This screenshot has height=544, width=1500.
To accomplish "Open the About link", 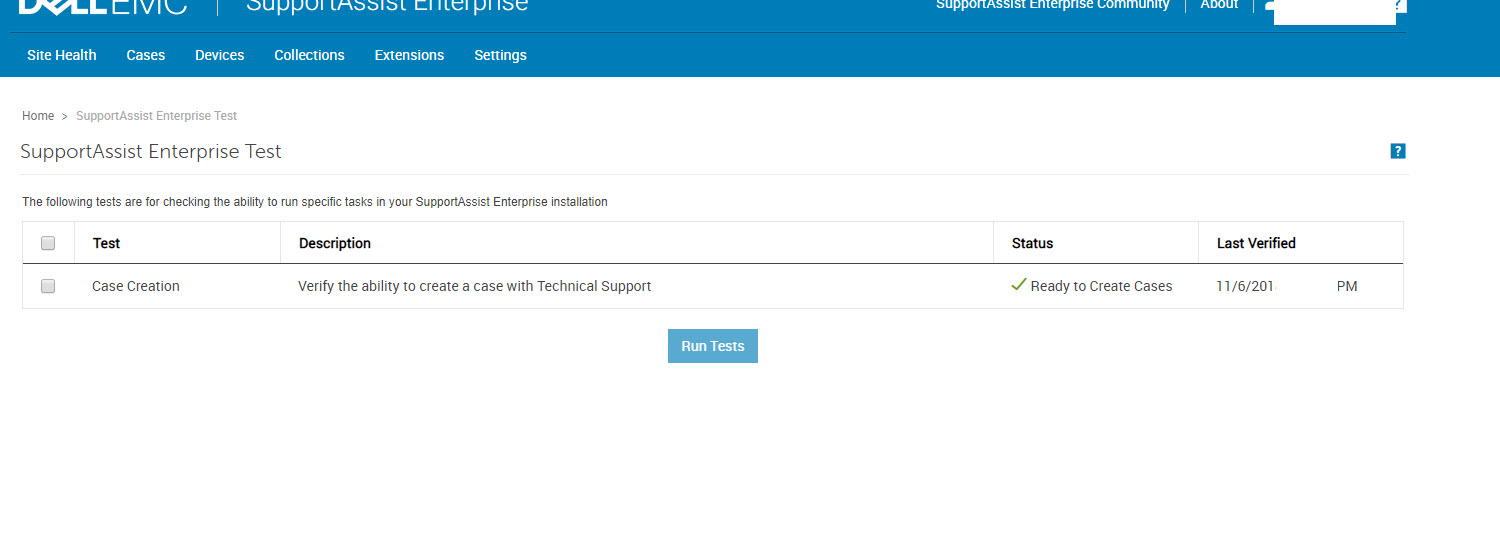I will [x=1219, y=5].
